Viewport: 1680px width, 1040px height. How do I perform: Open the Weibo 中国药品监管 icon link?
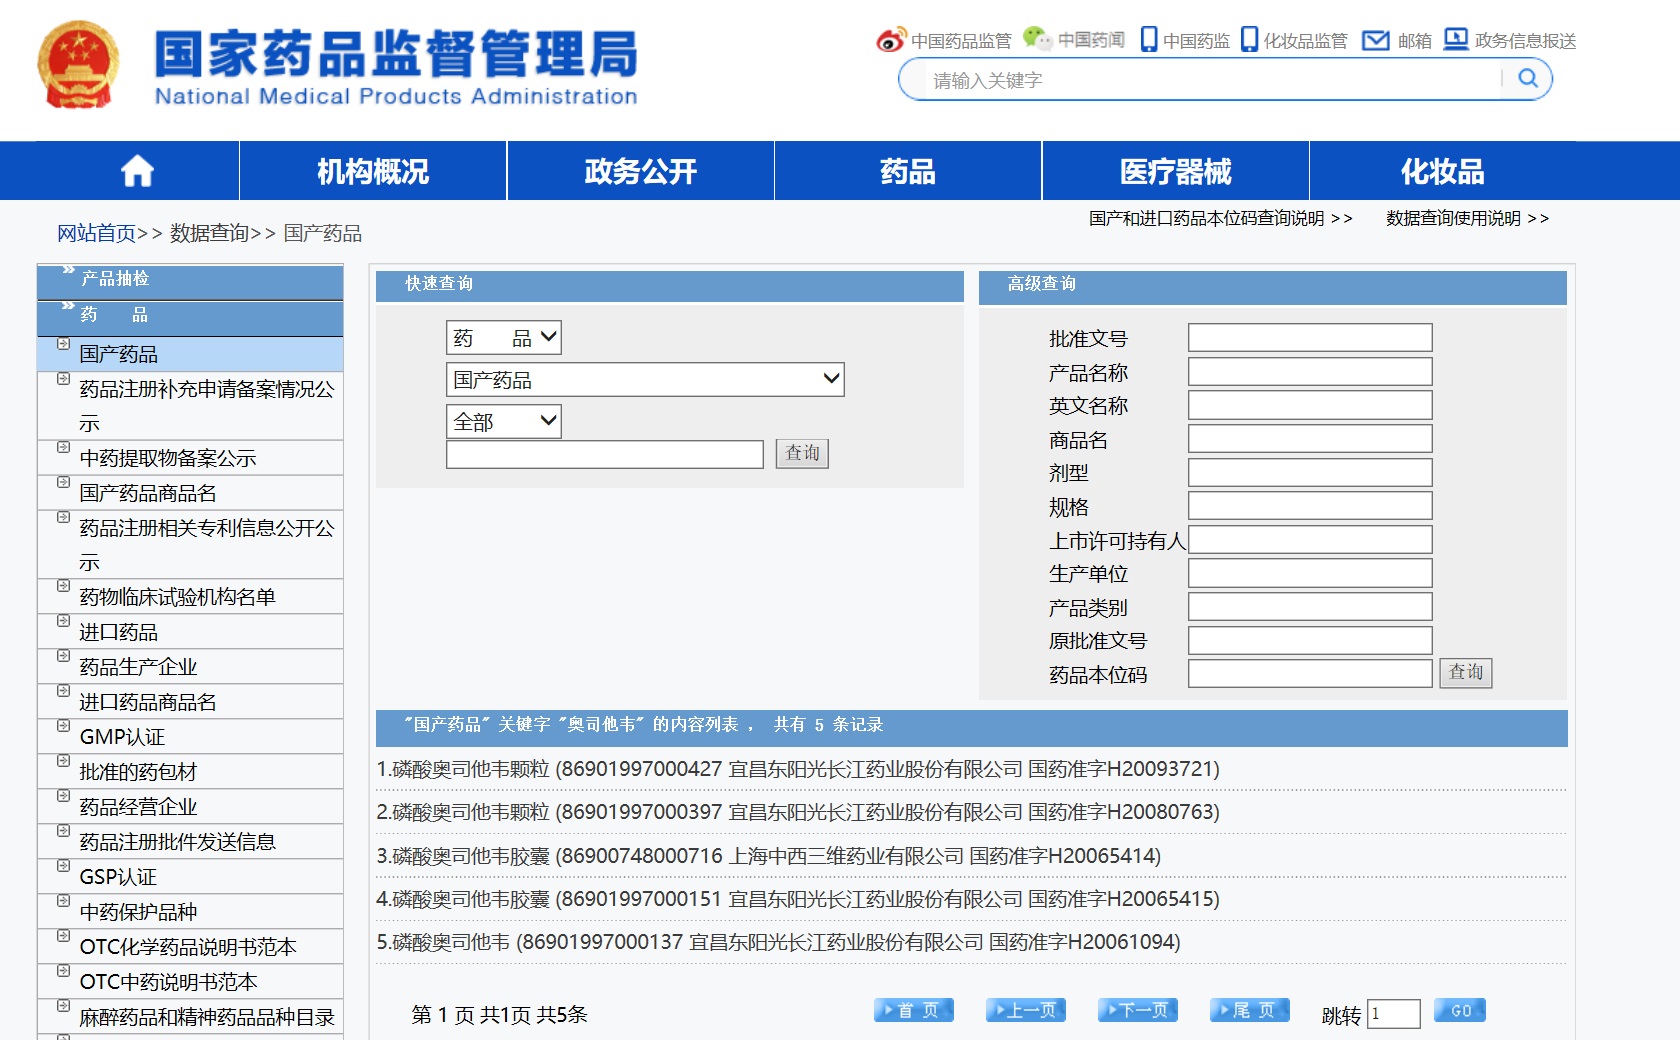pos(890,40)
